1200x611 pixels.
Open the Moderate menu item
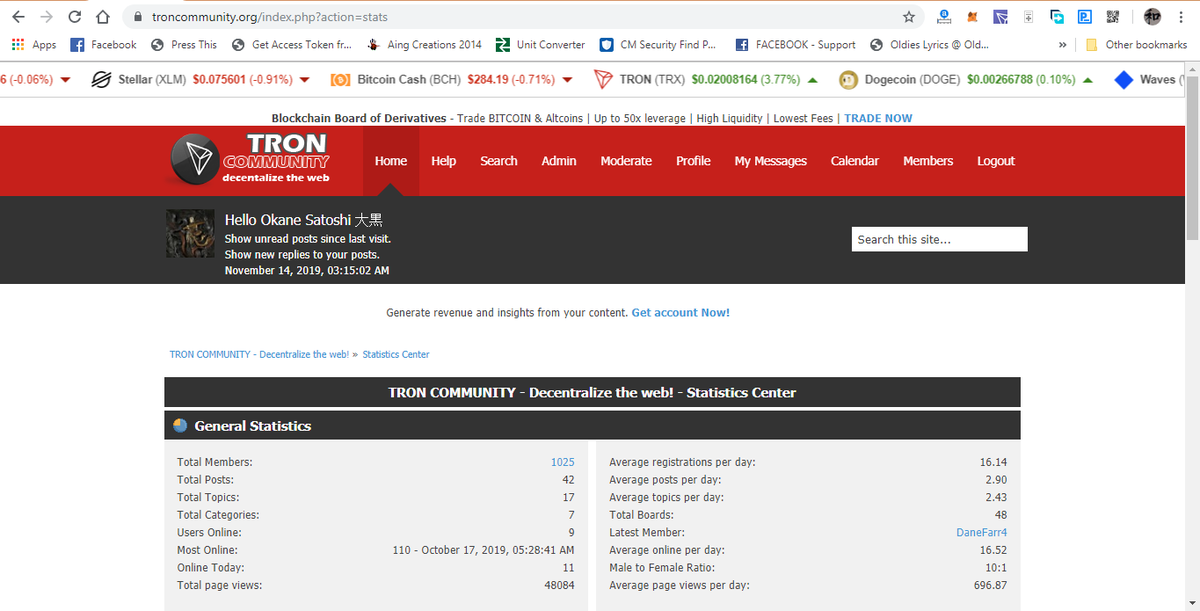click(x=626, y=161)
